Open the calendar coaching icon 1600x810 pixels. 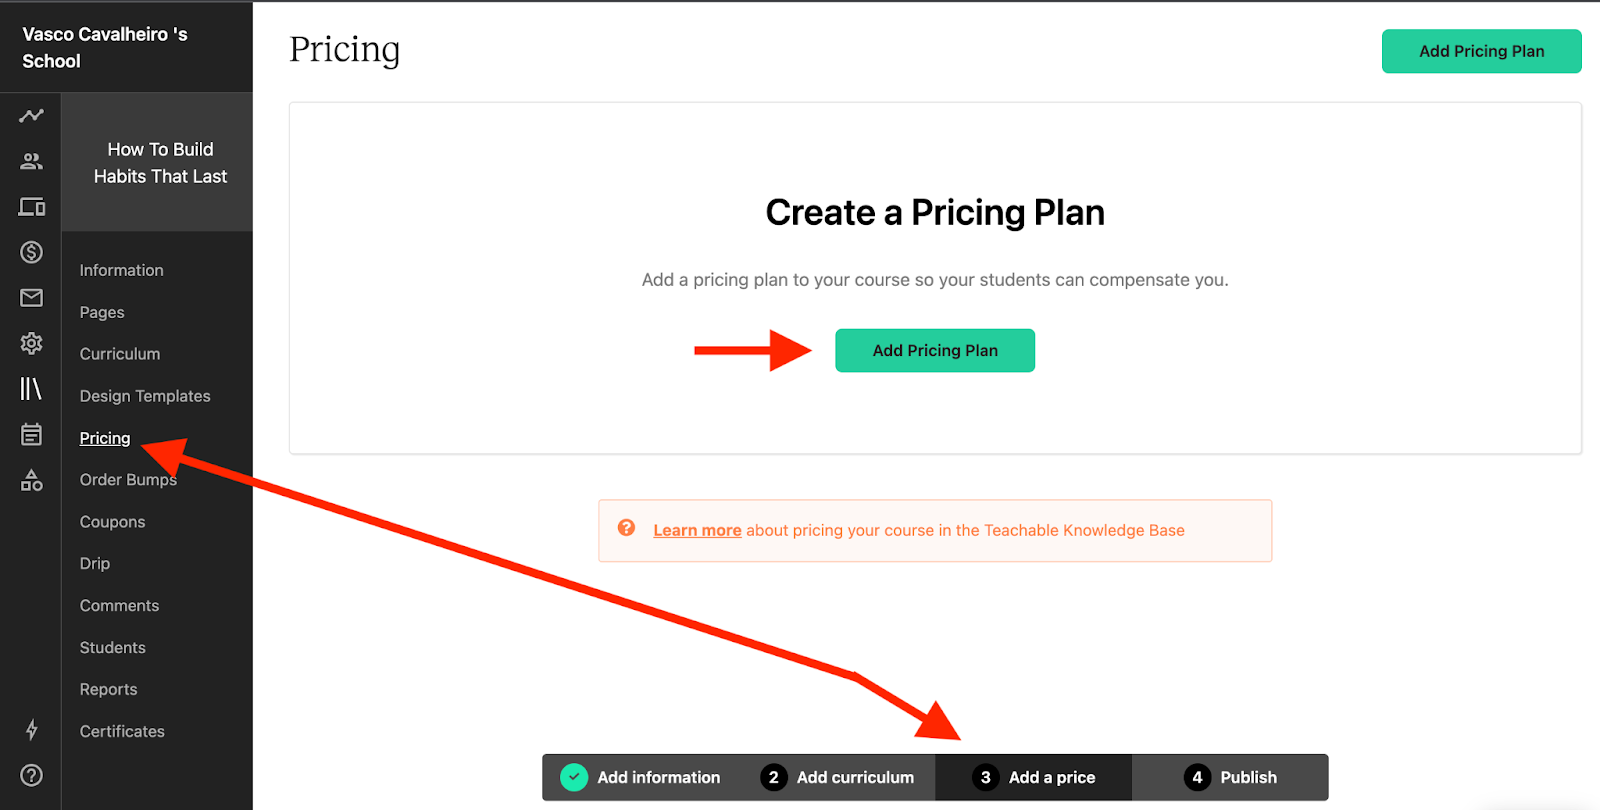point(31,434)
